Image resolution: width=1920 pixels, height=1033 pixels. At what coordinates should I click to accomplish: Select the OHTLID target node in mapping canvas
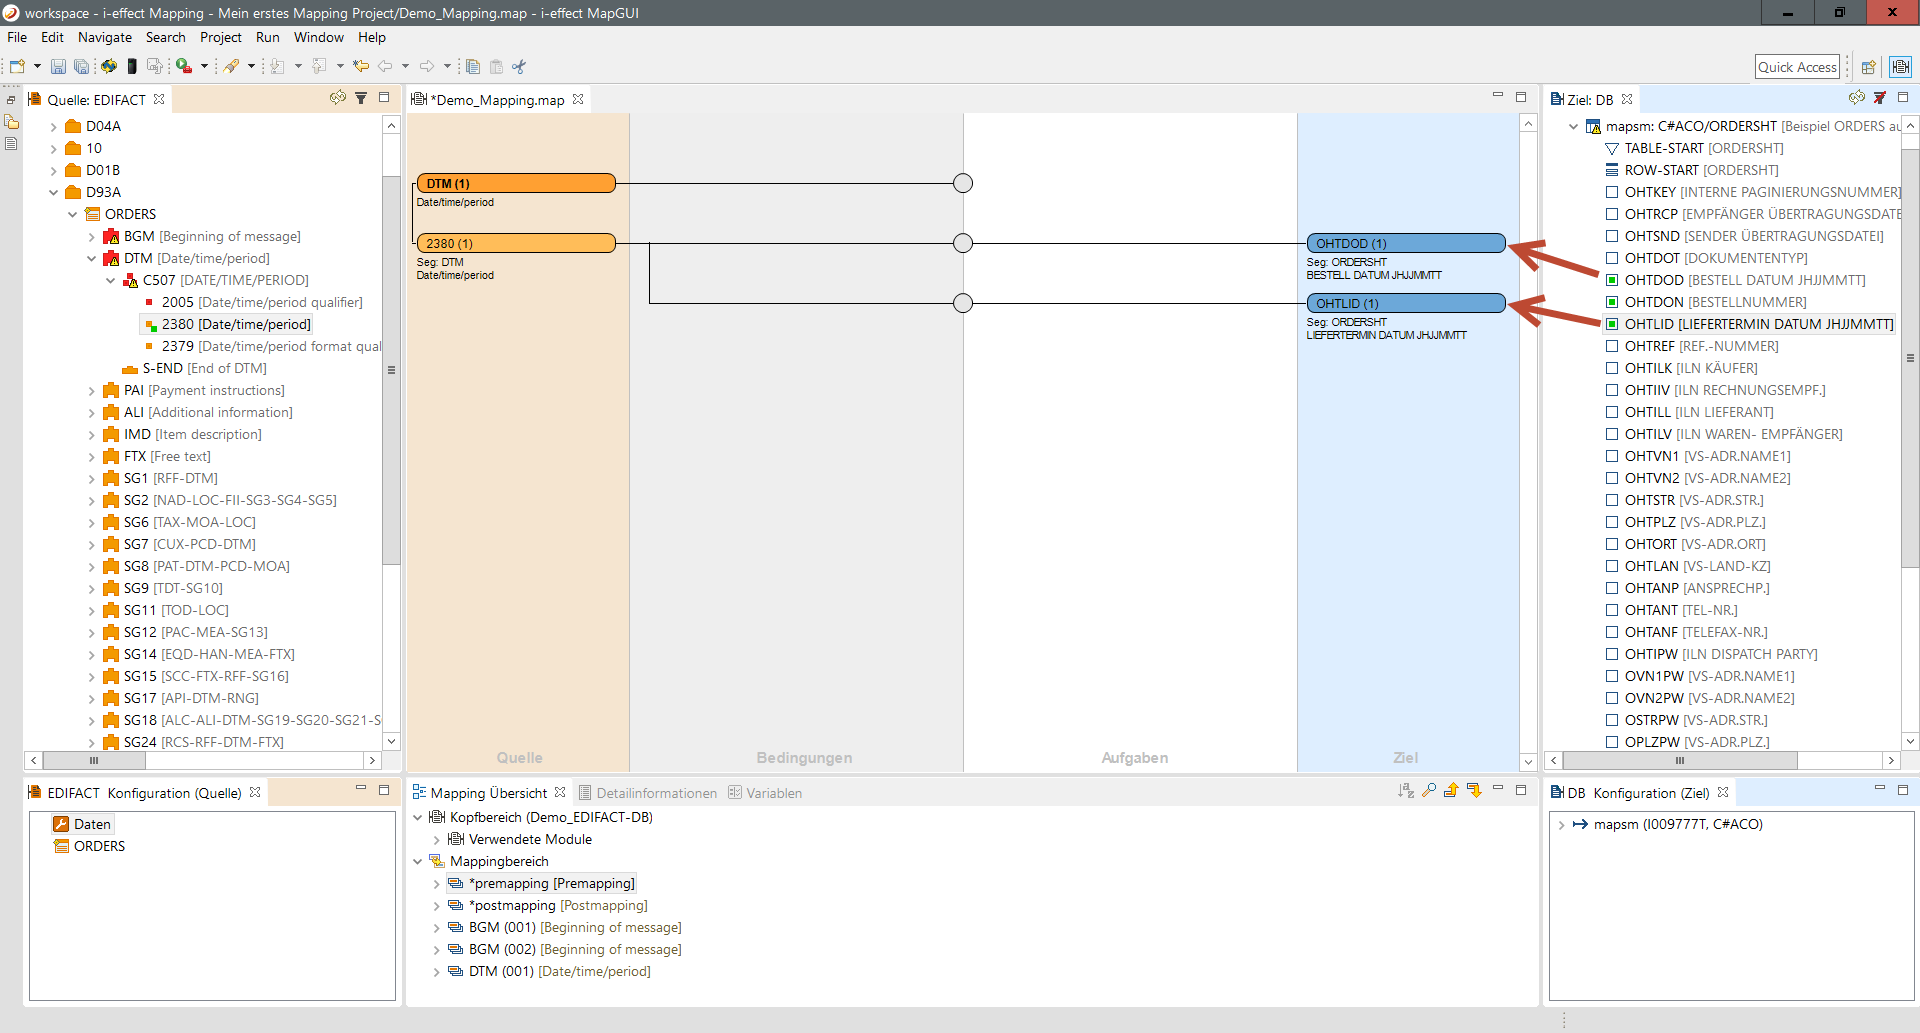pos(1405,303)
